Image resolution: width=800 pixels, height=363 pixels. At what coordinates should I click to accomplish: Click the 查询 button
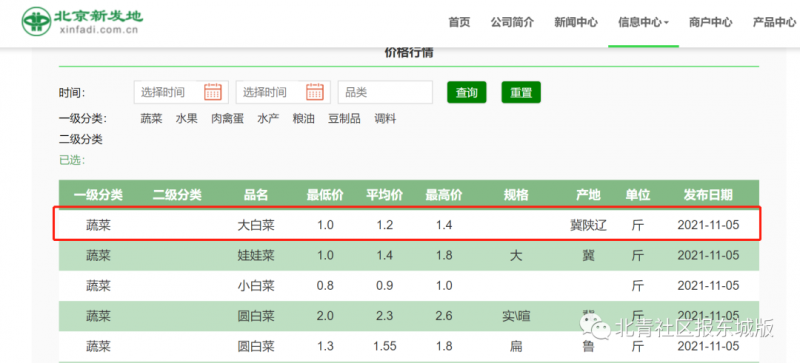pyautogui.click(x=467, y=92)
